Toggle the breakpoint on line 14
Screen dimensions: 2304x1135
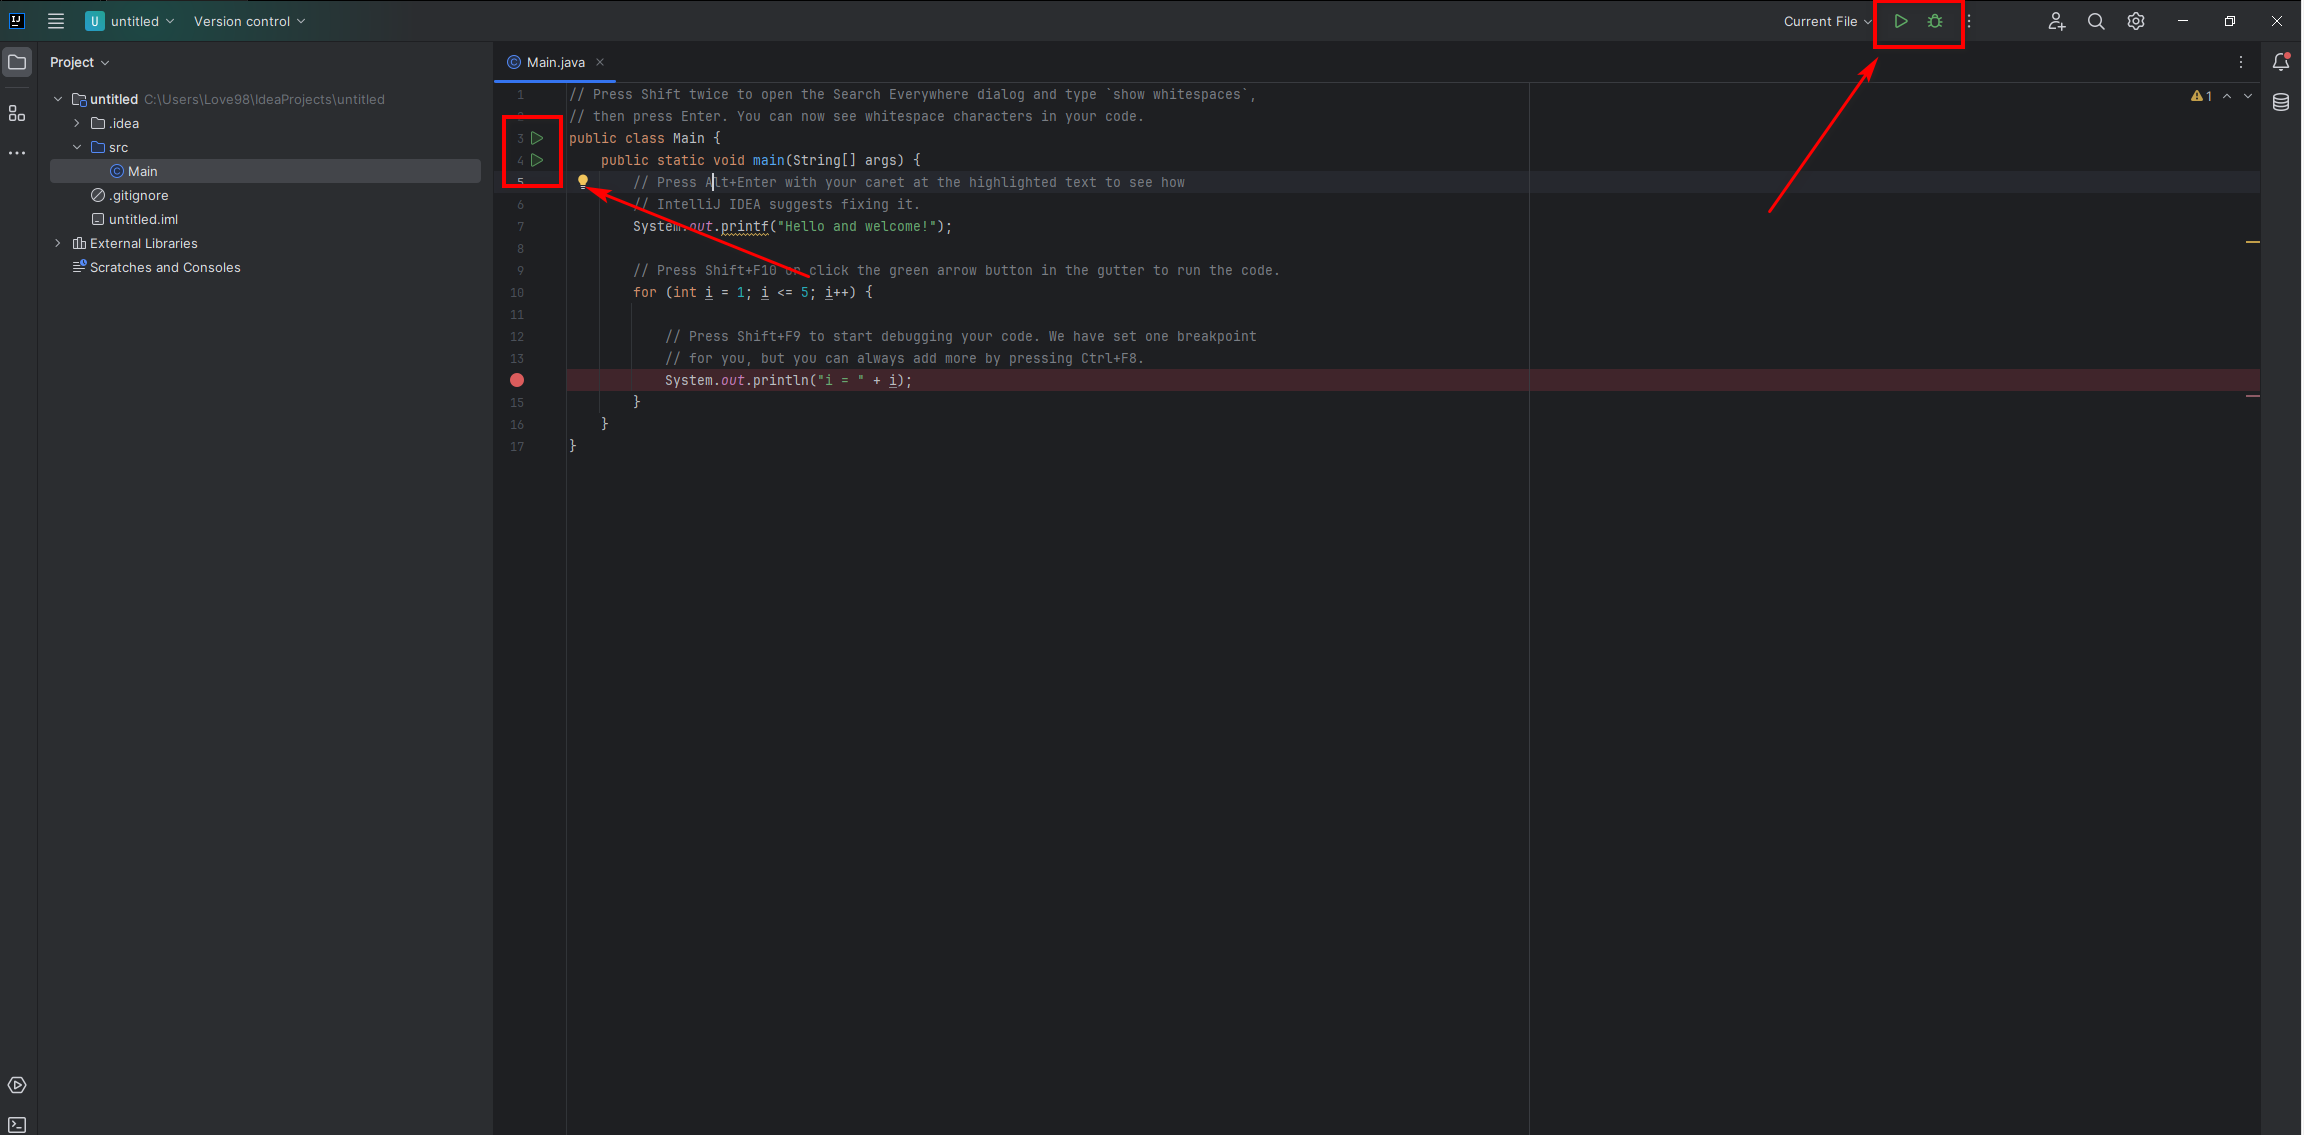[517, 380]
